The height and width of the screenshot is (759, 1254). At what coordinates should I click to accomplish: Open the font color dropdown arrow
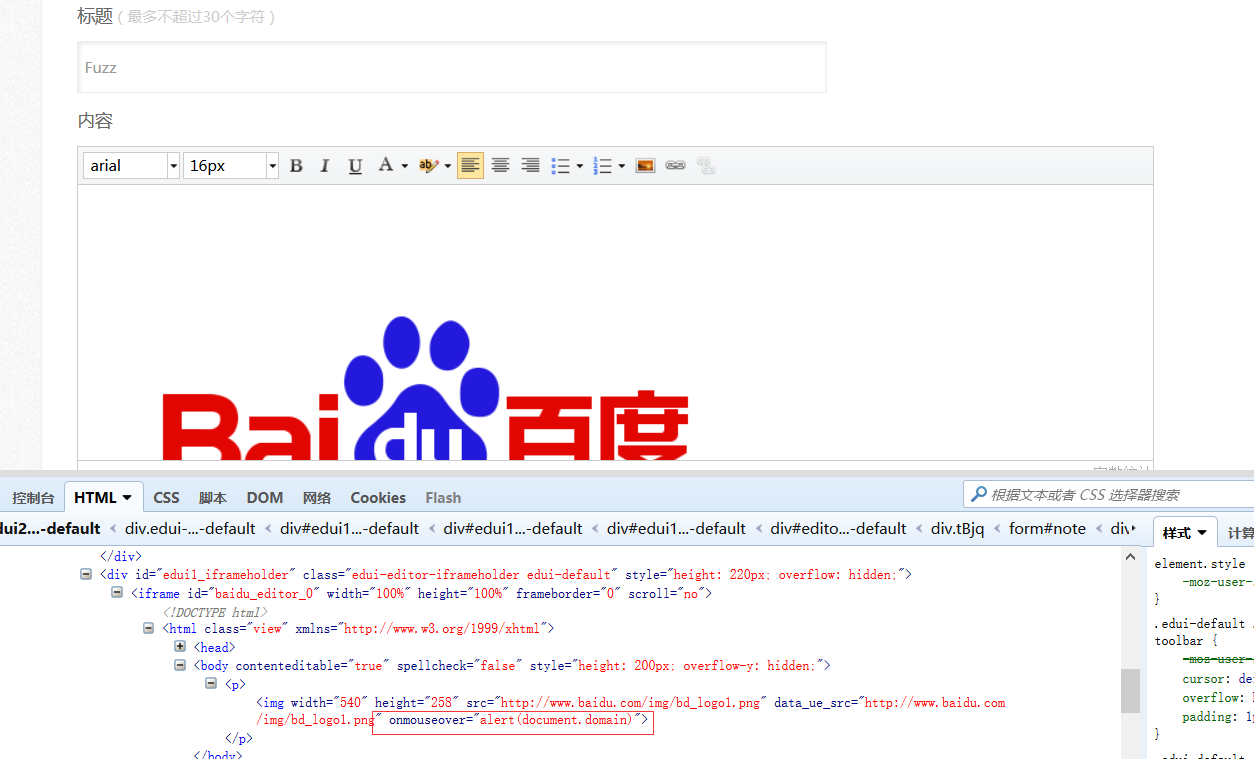click(x=404, y=166)
